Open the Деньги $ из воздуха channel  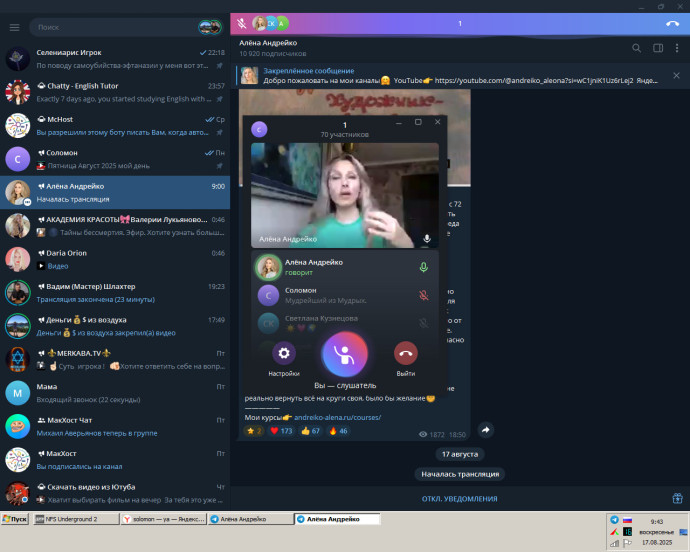115,326
